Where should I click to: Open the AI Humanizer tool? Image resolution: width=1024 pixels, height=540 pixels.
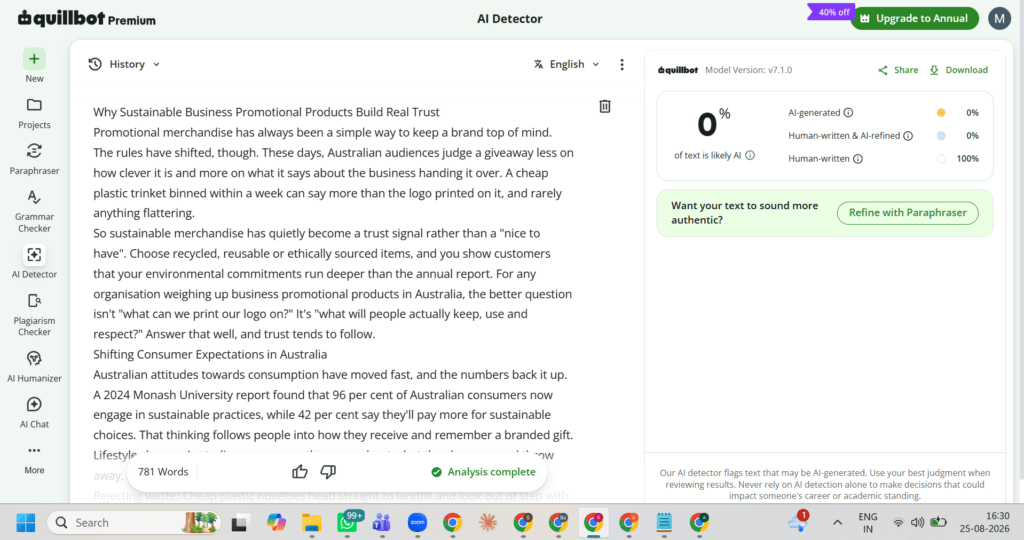point(34,358)
